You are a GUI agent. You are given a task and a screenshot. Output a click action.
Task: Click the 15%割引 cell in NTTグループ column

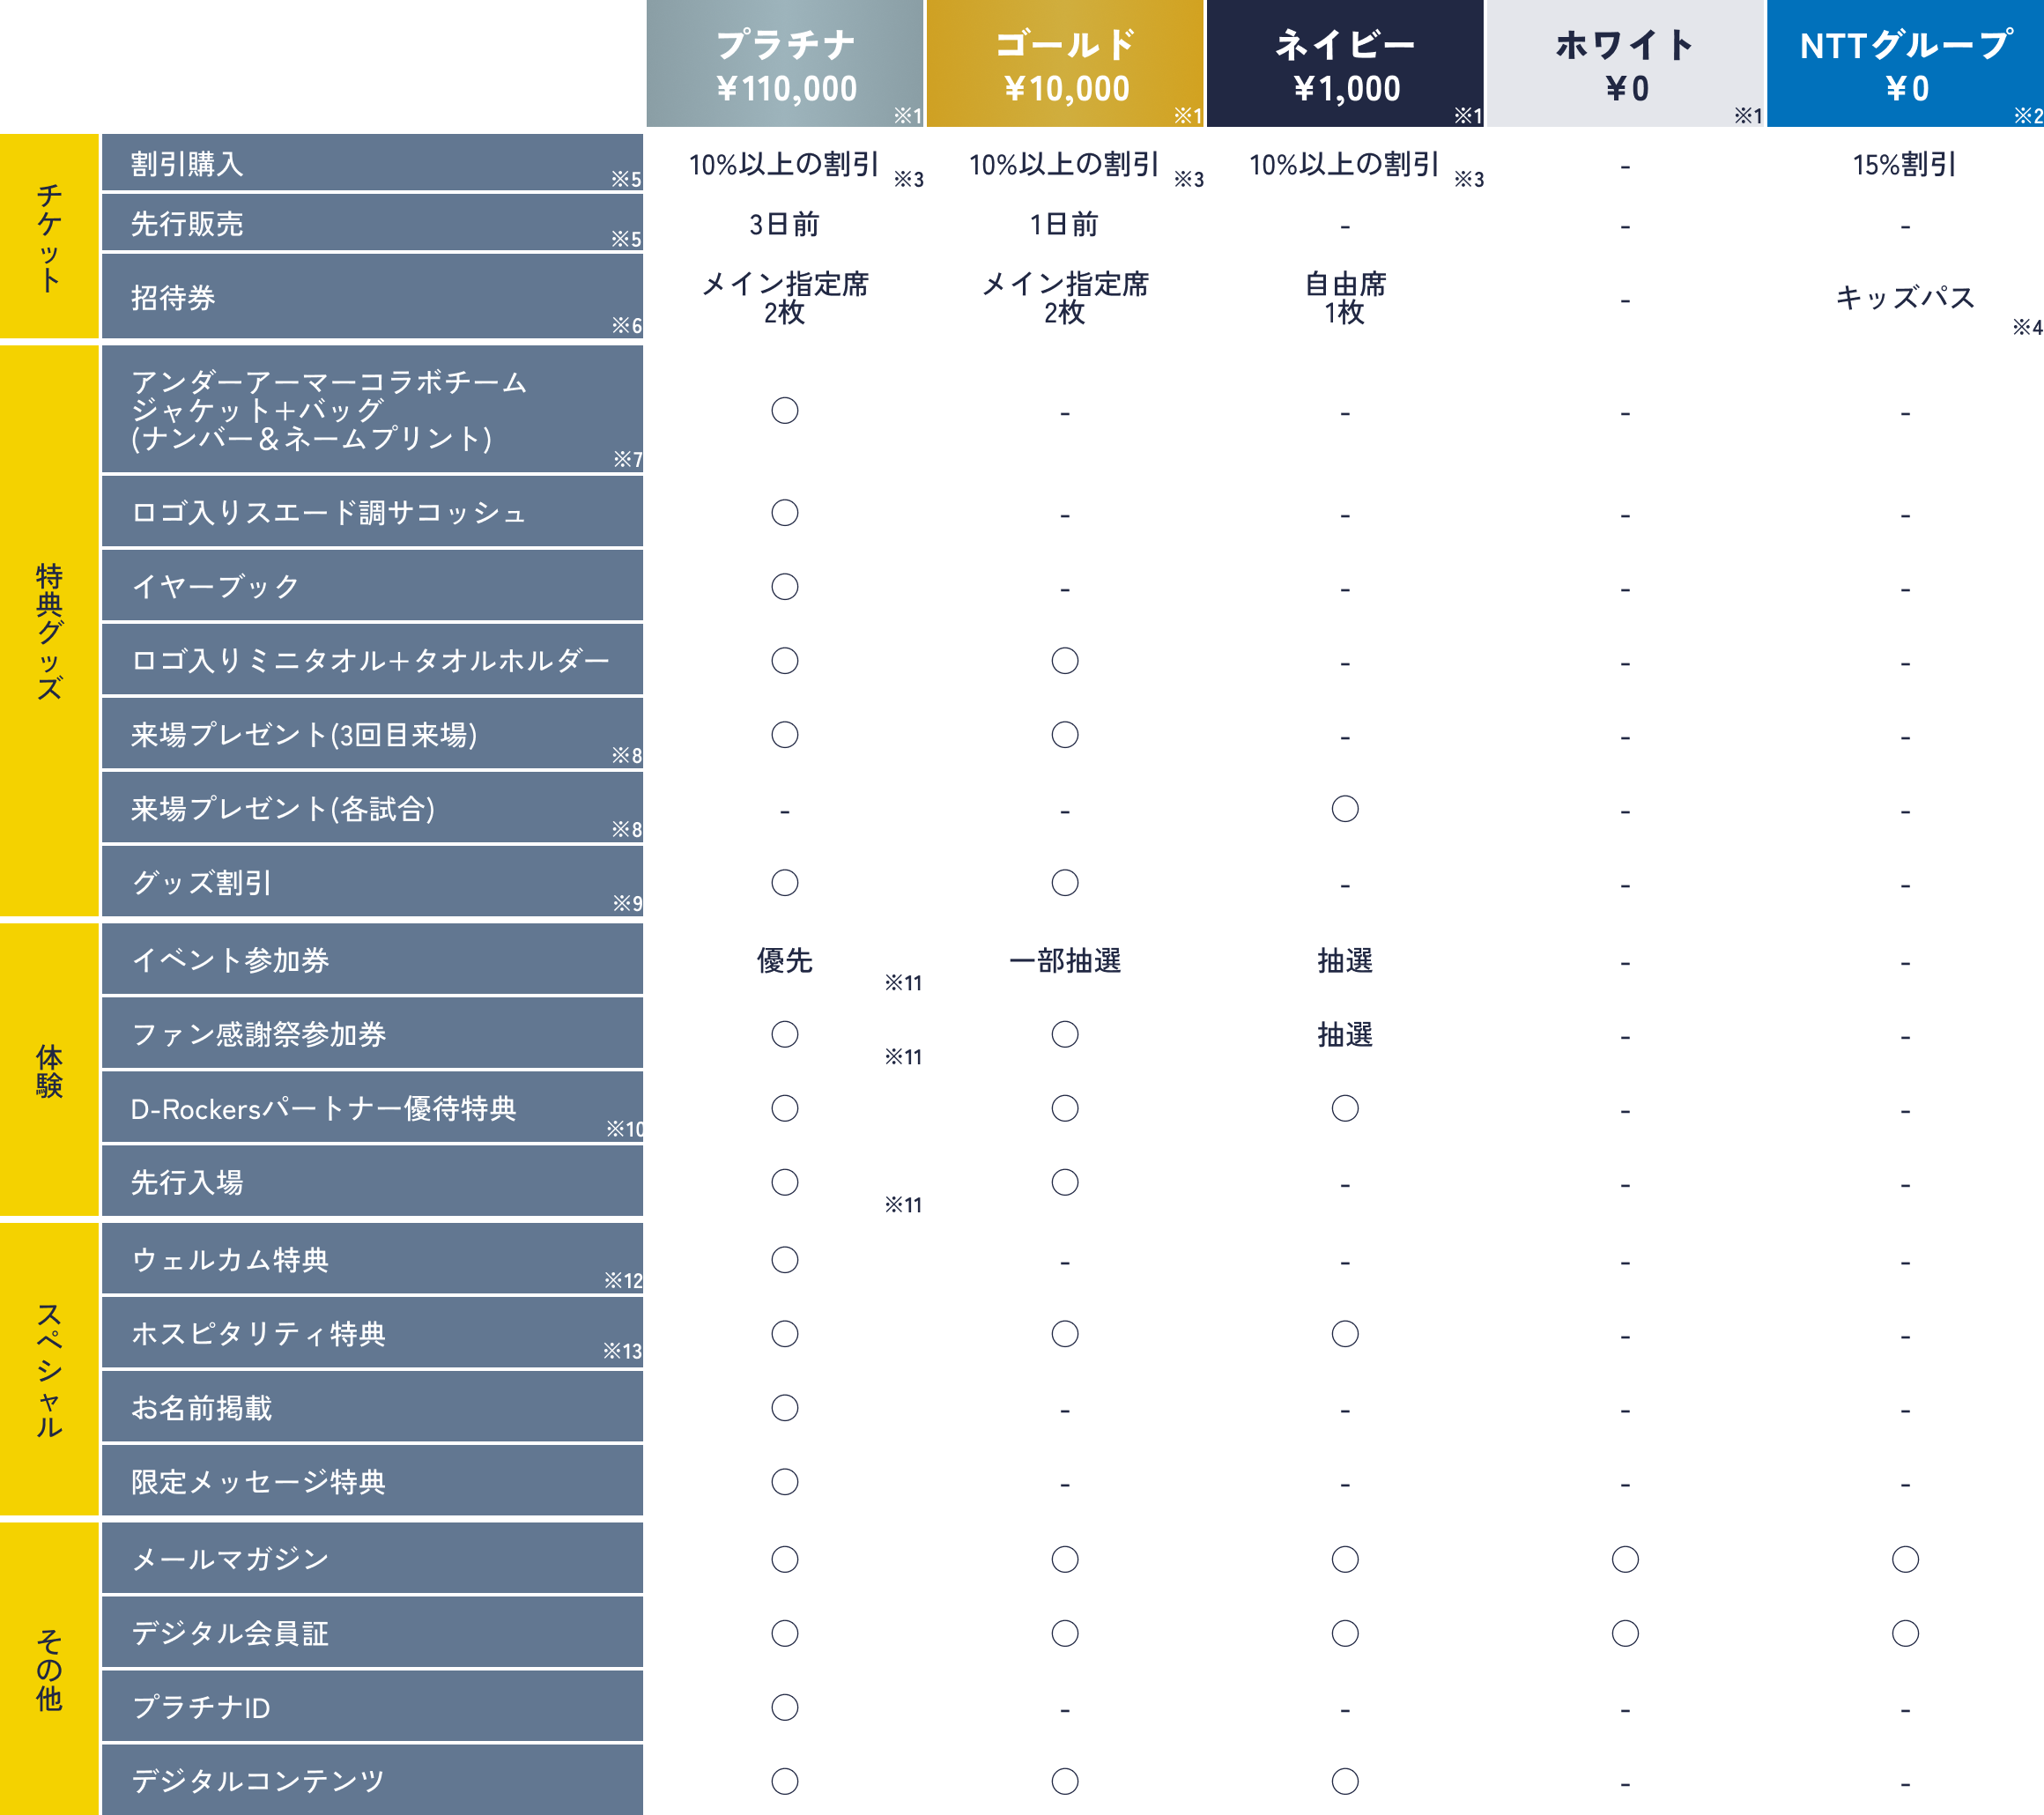(1905, 163)
